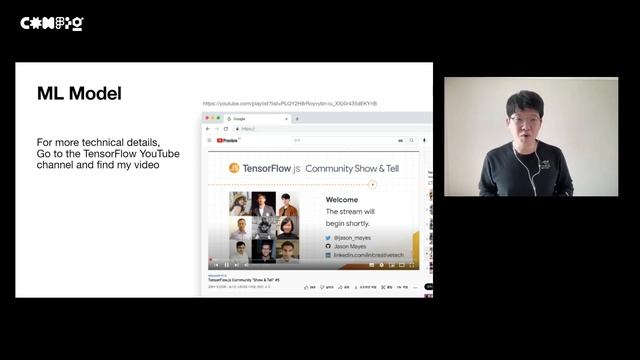The width and height of the screenshot is (640, 360).
Task: Click the Twitter icon beside @jason_mayes
Action: (x=328, y=238)
